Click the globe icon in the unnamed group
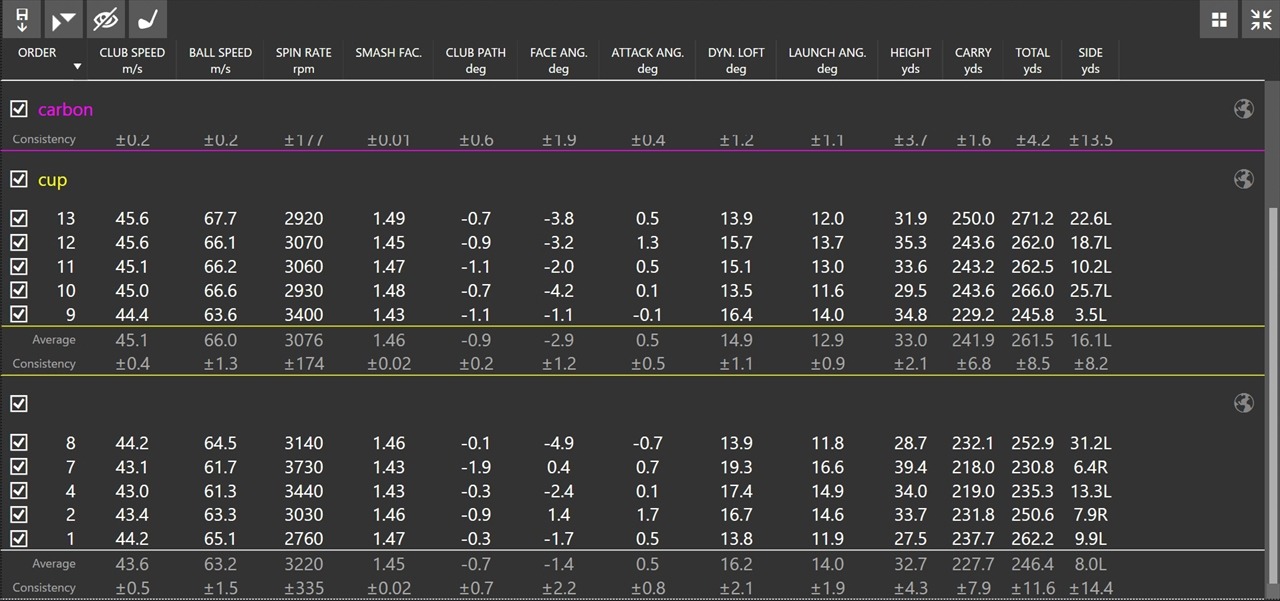 point(1244,403)
